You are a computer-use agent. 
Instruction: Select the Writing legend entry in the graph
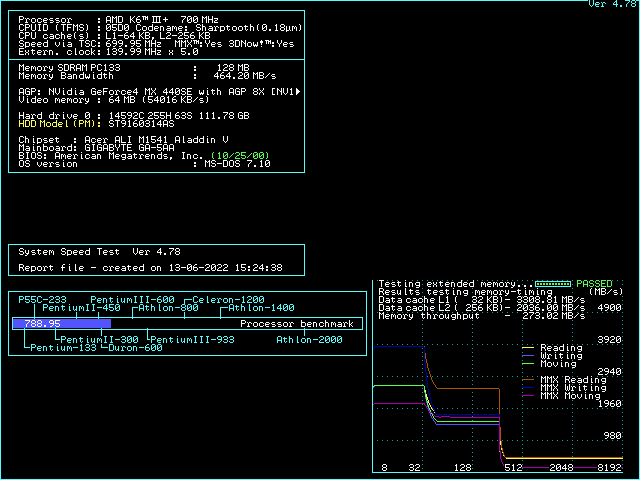click(561, 356)
